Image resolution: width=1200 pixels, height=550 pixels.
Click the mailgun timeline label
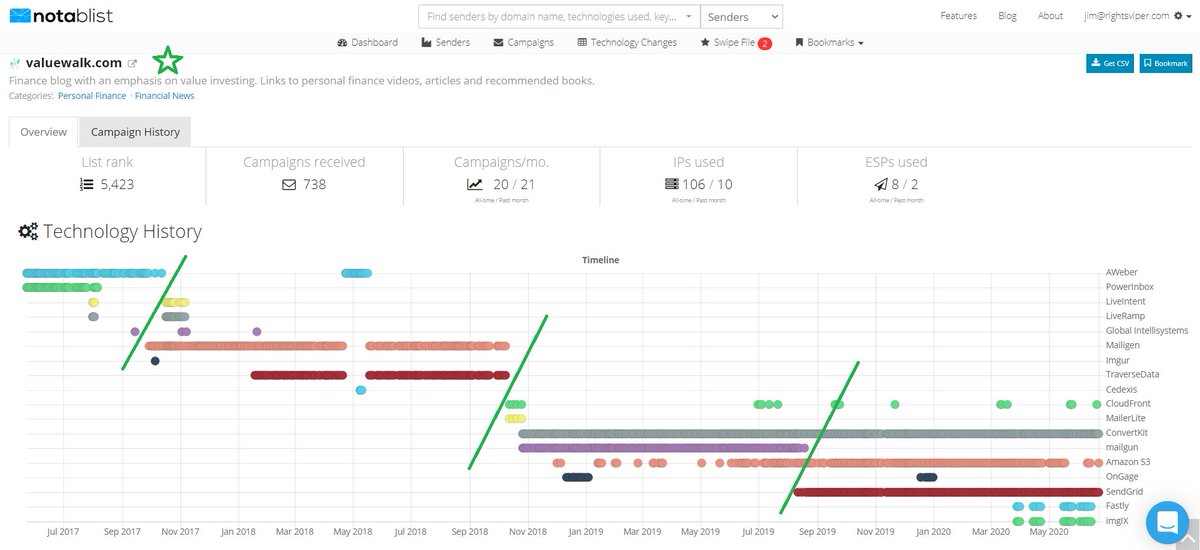[x=1122, y=447]
